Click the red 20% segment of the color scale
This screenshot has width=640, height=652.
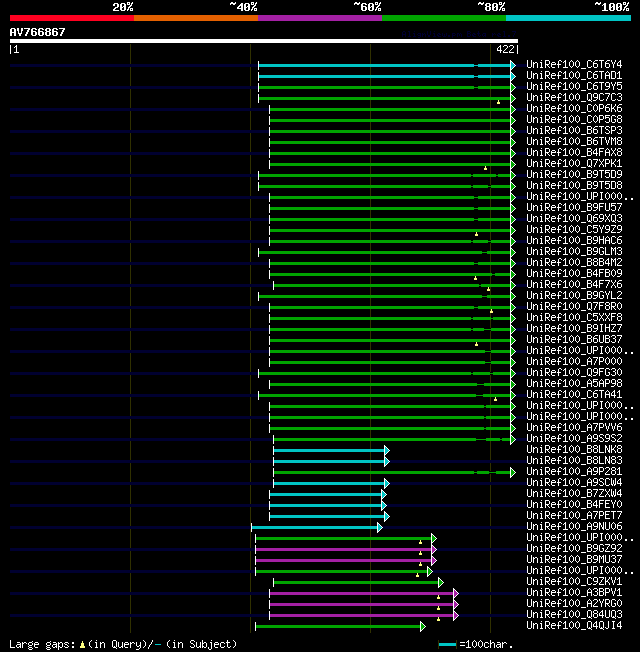pyautogui.click(x=72, y=18)
